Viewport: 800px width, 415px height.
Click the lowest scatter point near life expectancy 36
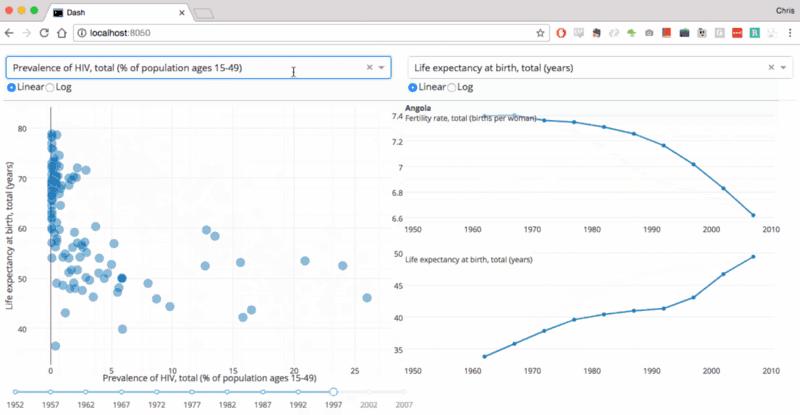pyautogui.click(x=55, y=346)
